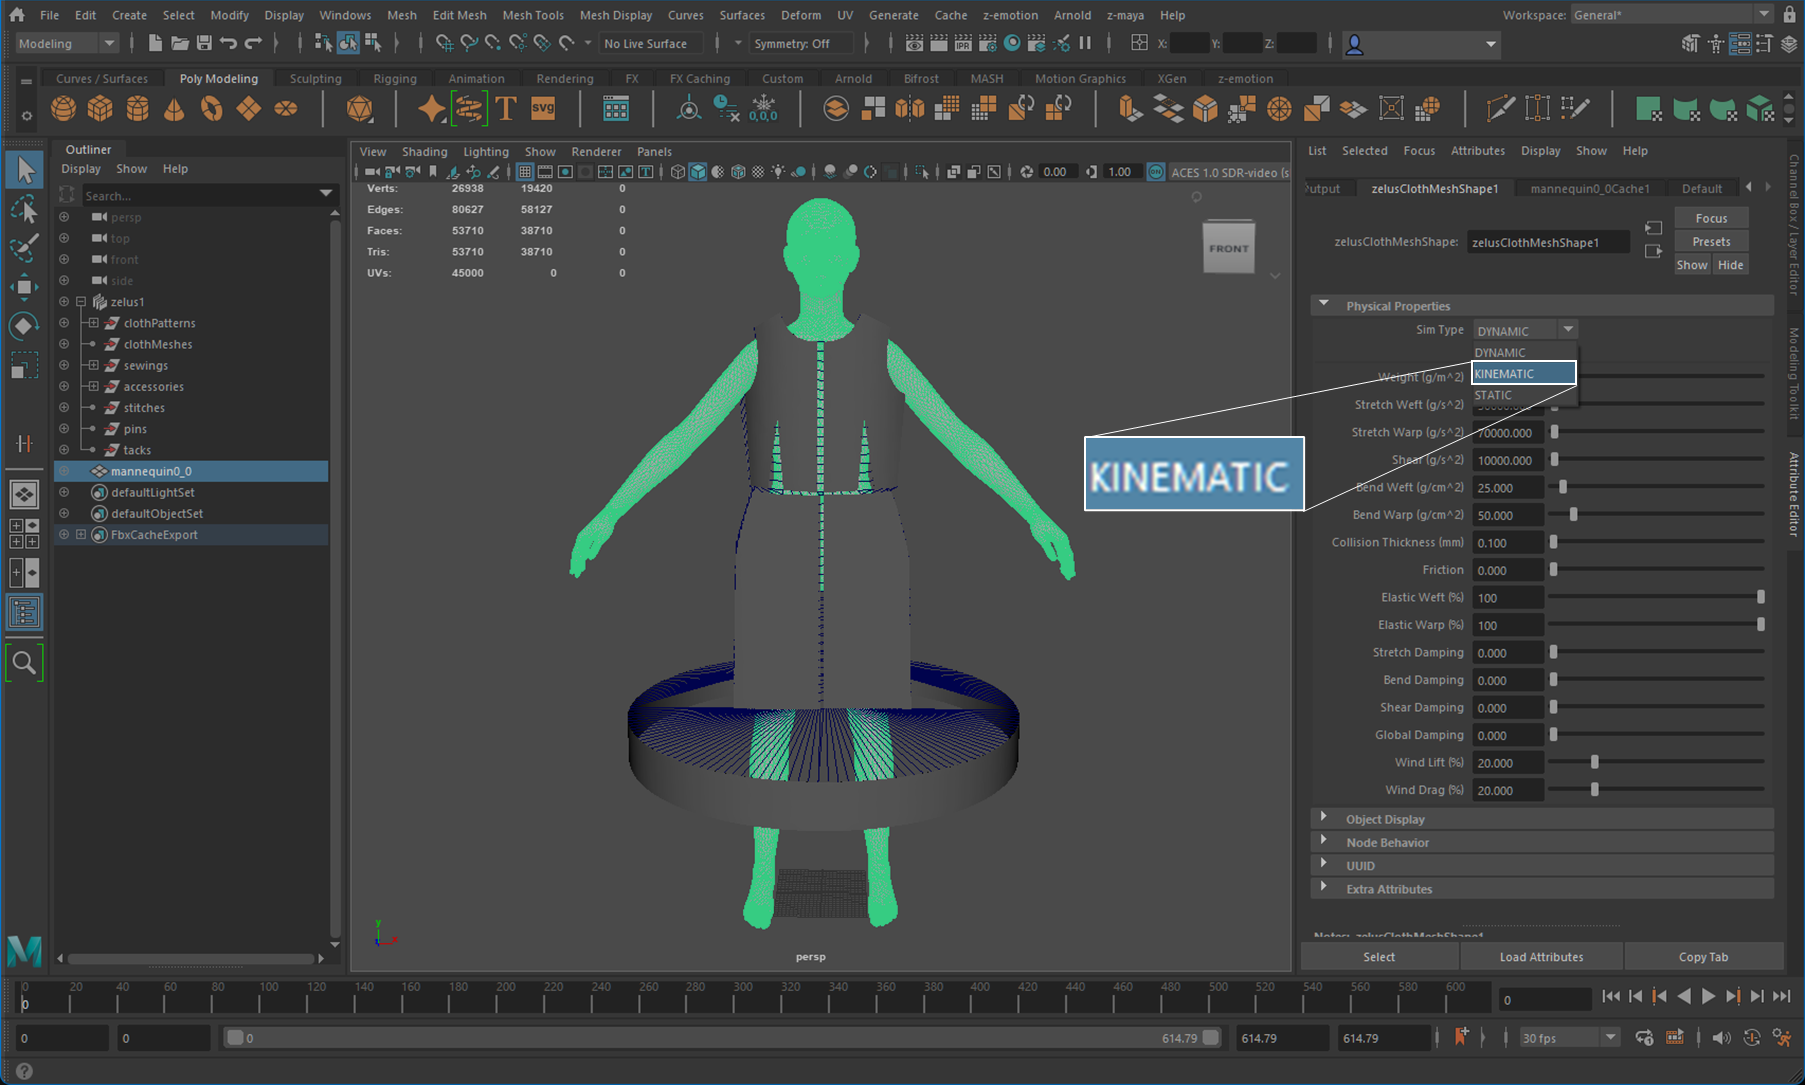Go to start of playback range
Image resolution: width=1805 pixels, height=1085 pixels.
pos(1611,996)
